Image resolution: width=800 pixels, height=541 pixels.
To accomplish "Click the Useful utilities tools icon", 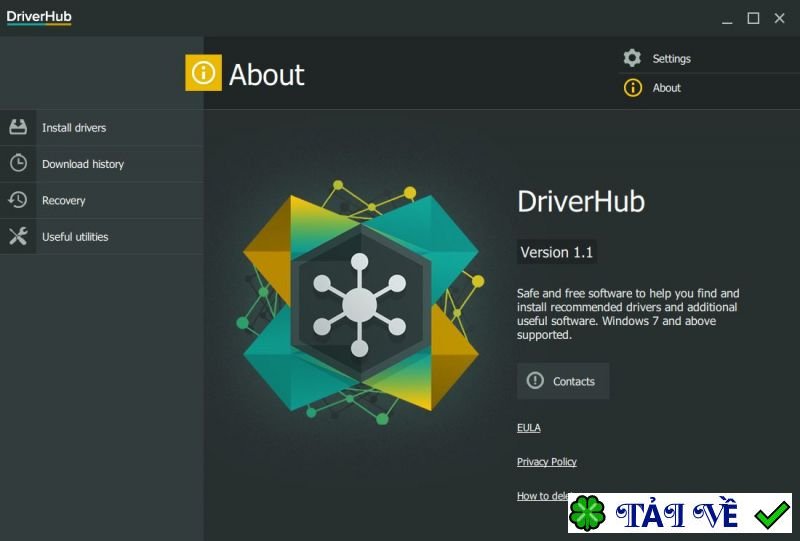I will point(18,236).
